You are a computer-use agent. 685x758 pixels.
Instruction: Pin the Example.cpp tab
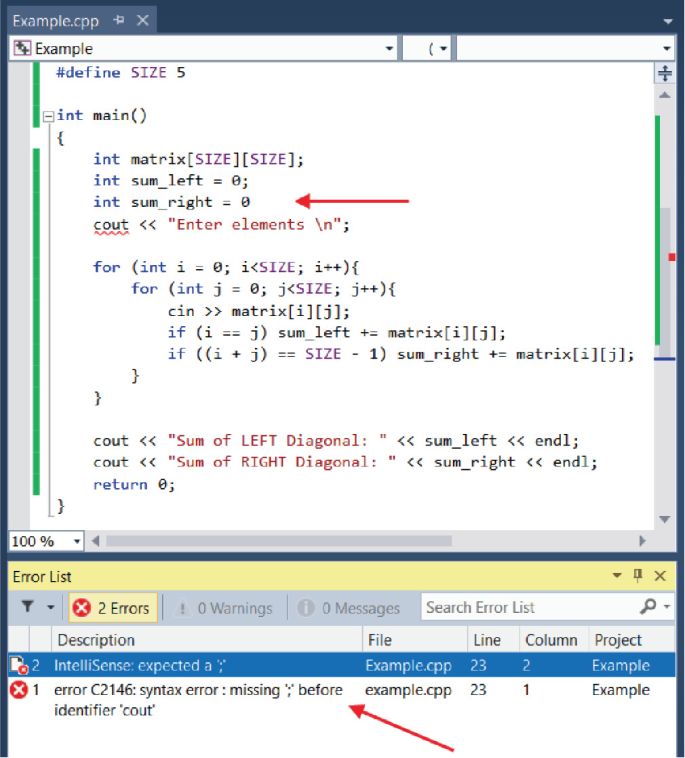tap(119, 19)
